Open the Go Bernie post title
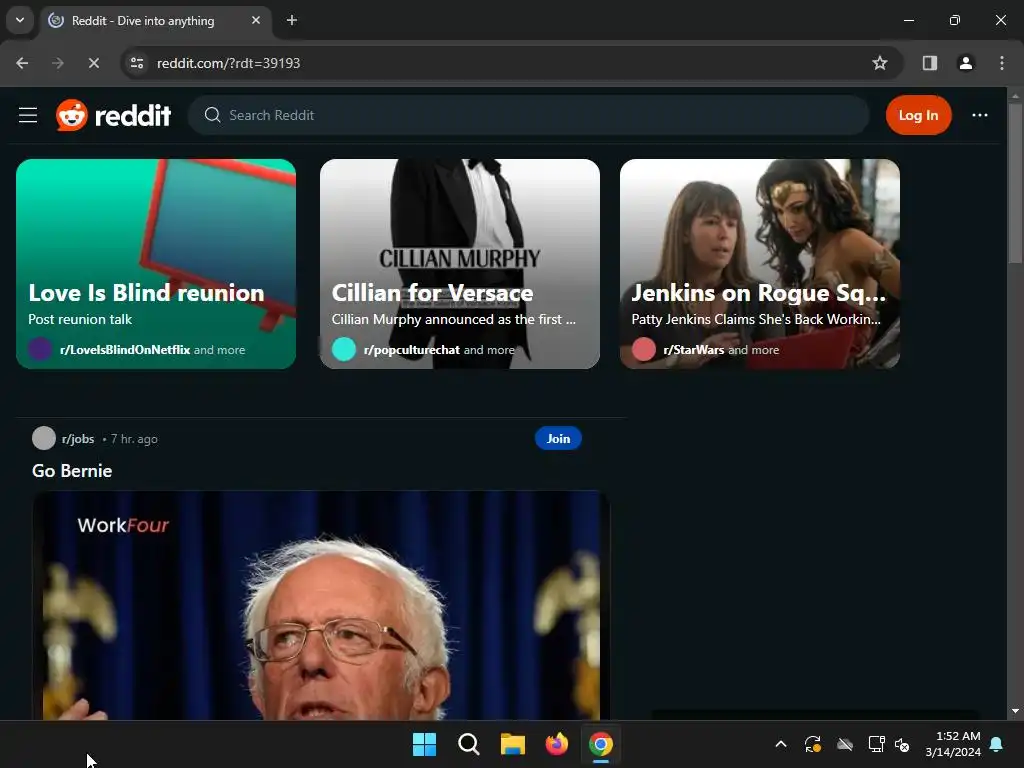Image resolution: width=1024 pixels, height=768 pixels. click(72, 471)
